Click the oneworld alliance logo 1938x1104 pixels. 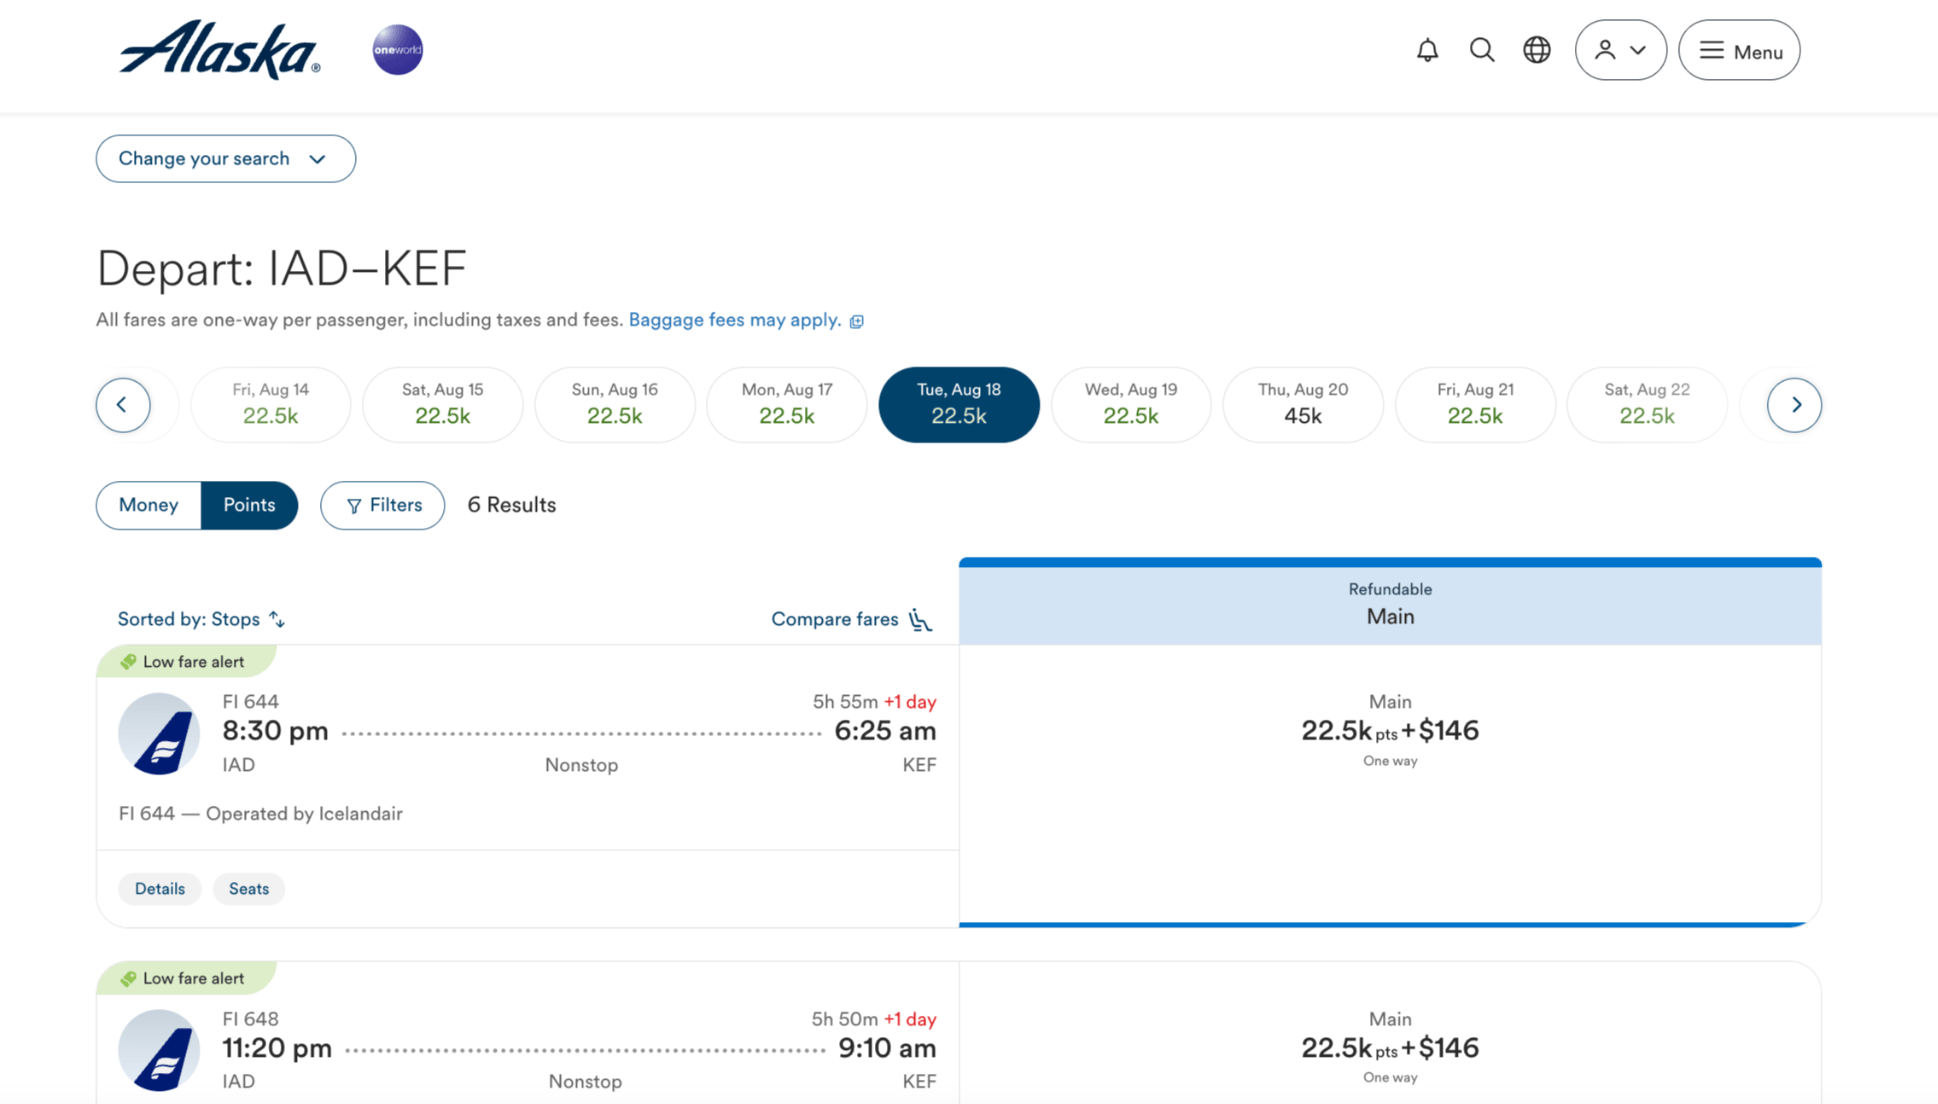pos(398,50)
